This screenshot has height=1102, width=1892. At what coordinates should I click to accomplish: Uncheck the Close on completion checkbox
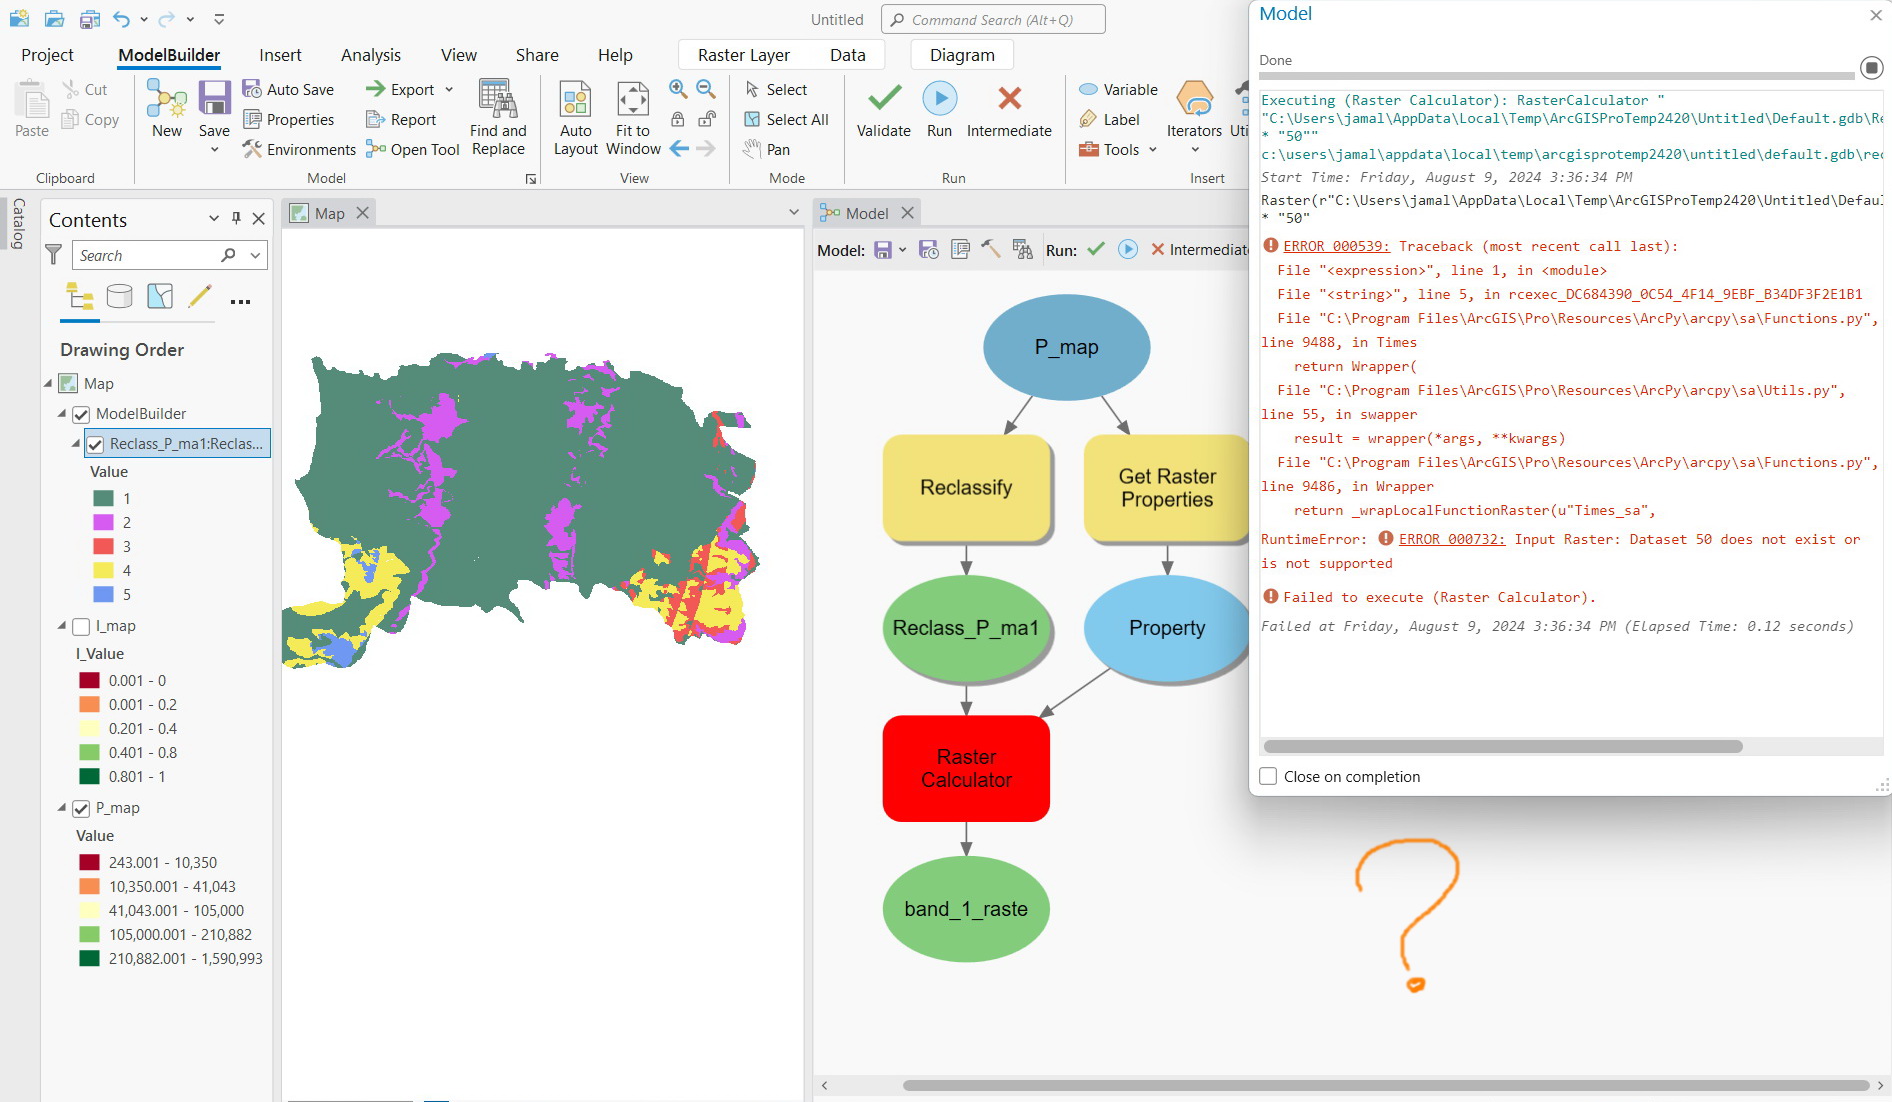coord(1268,776)
